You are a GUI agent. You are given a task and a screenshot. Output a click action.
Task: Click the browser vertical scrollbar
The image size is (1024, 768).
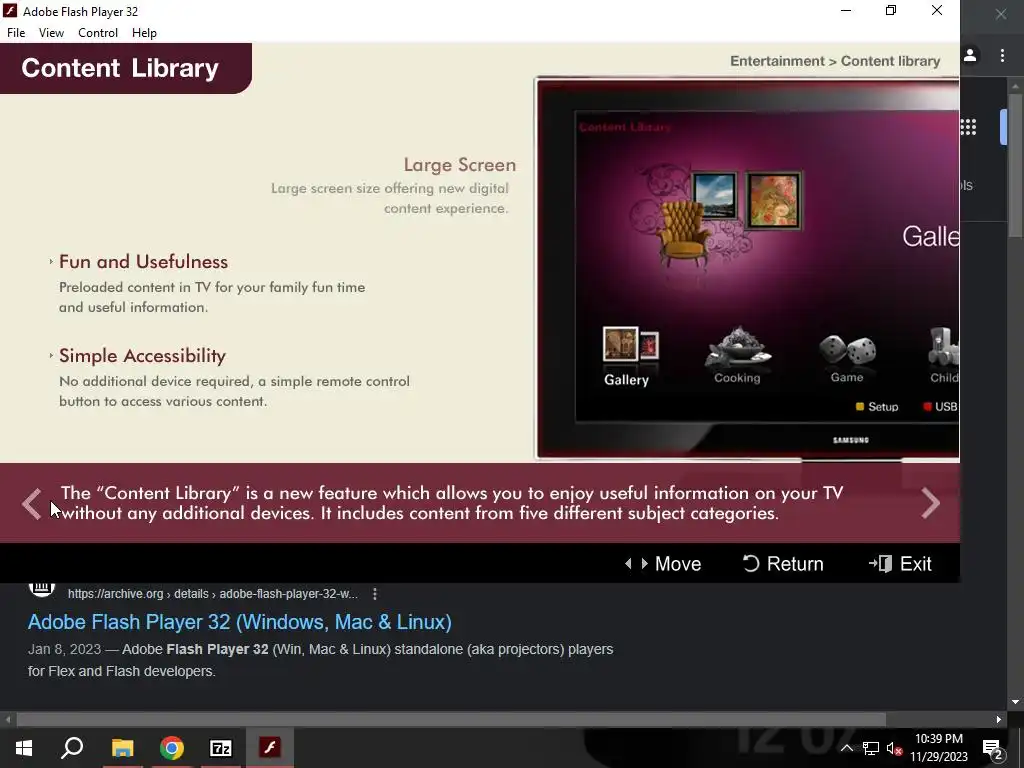click(1015, 166)
